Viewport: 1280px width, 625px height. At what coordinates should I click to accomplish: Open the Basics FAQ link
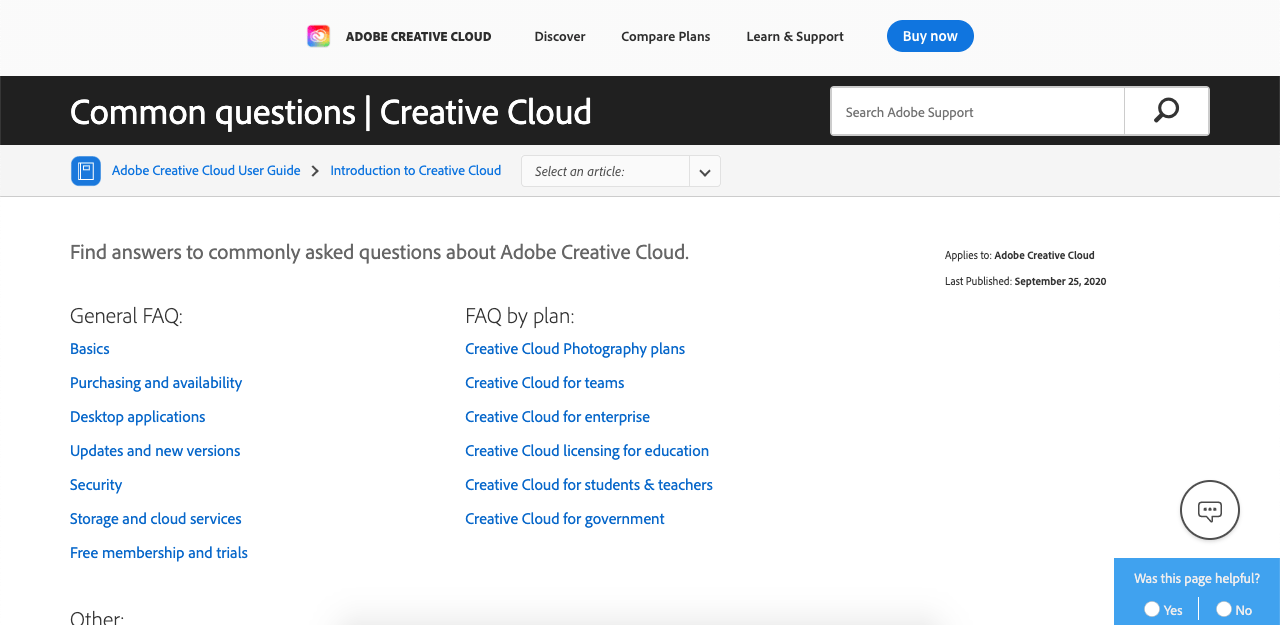(x=90, y=349)
